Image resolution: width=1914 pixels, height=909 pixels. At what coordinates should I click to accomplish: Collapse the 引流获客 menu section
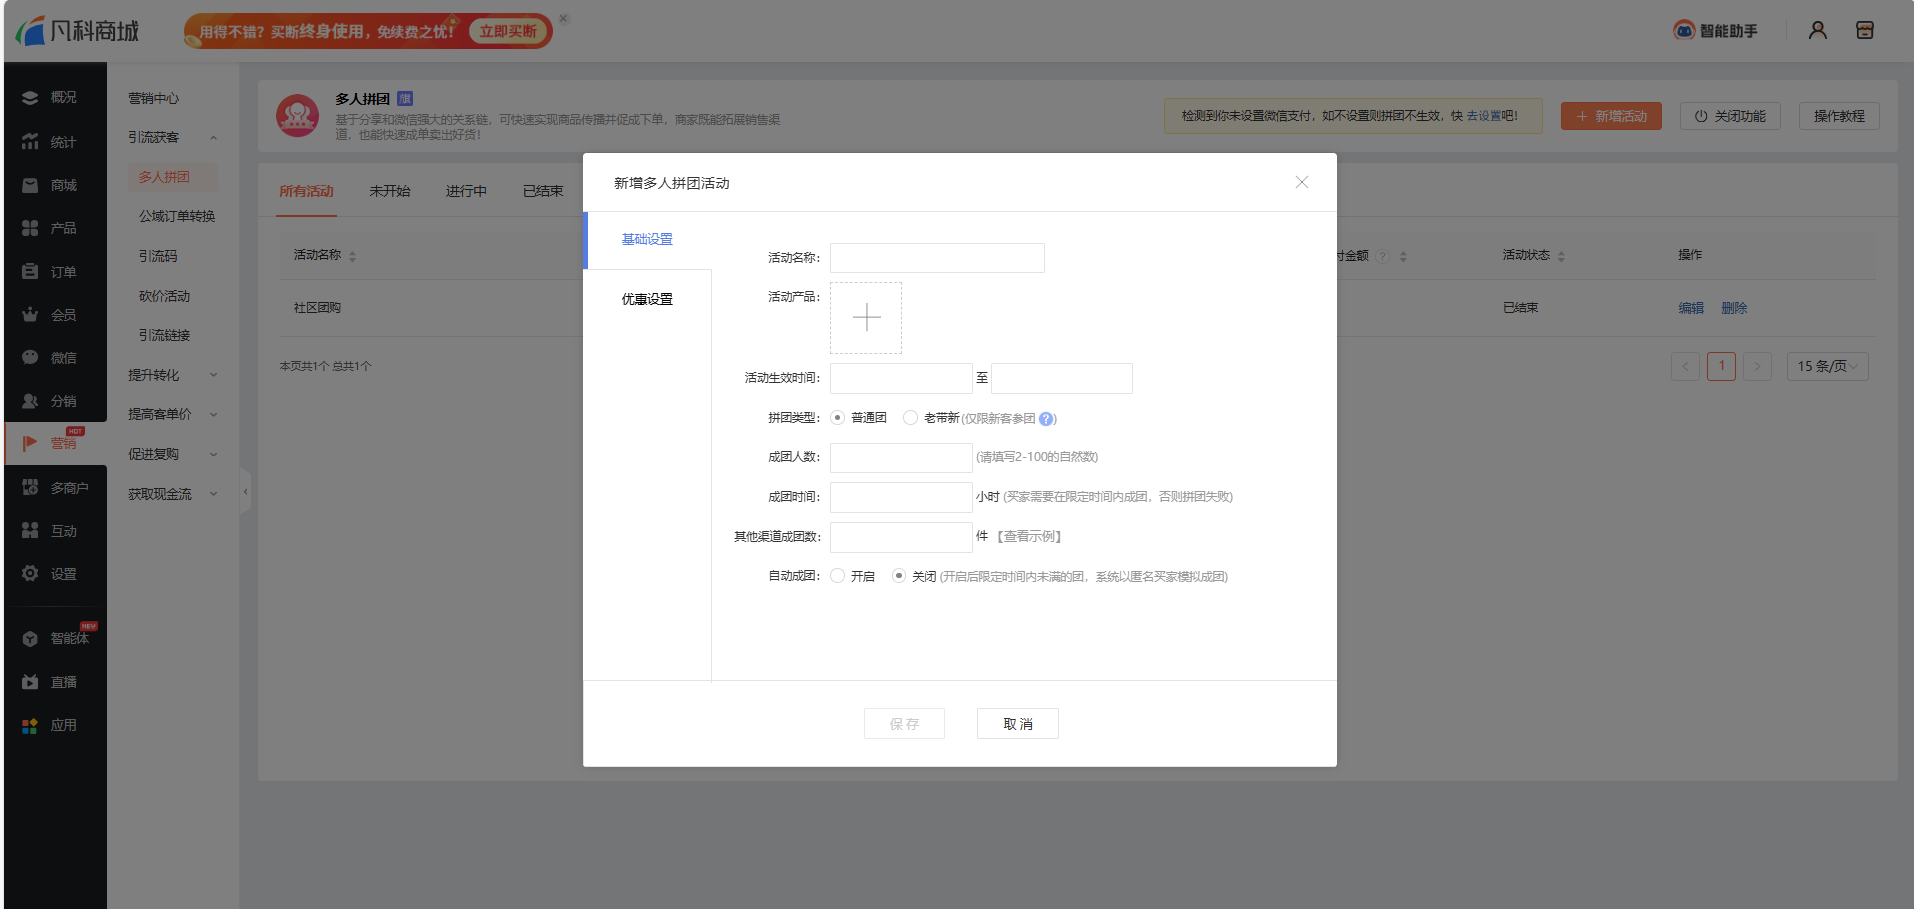point(172,137)
